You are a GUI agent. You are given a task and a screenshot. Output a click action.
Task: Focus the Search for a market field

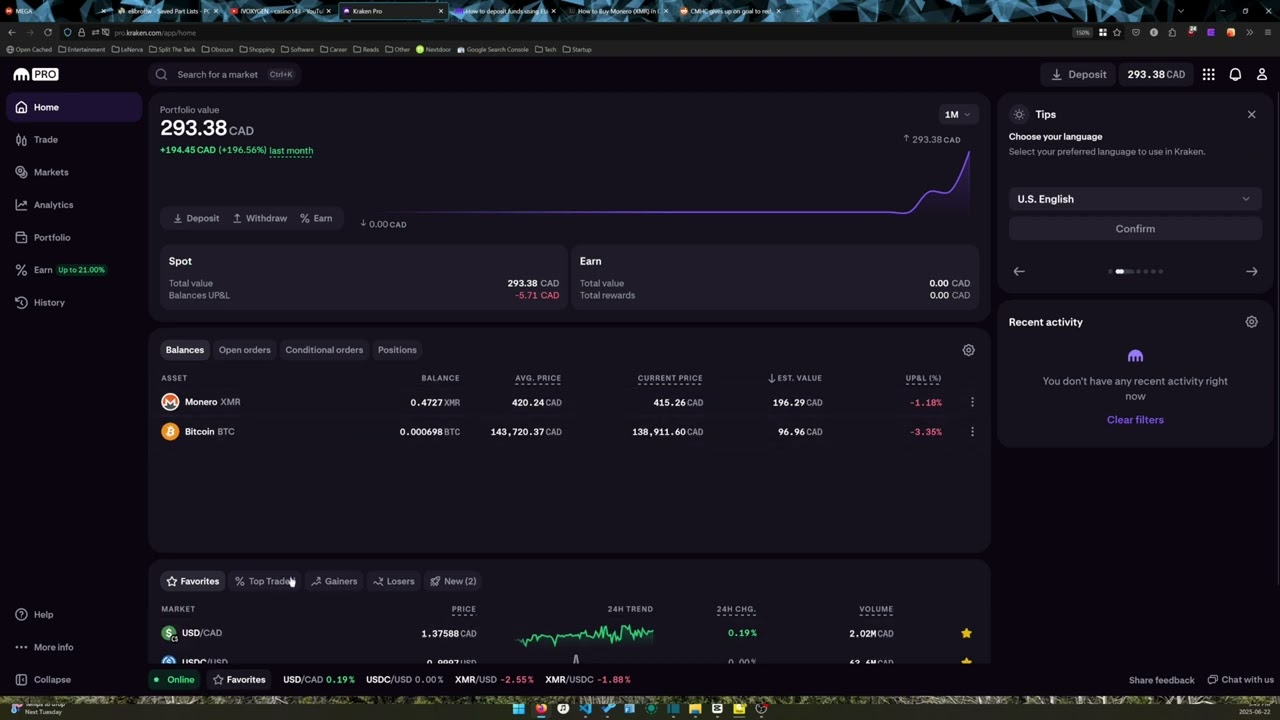click(x=225, y=74)
